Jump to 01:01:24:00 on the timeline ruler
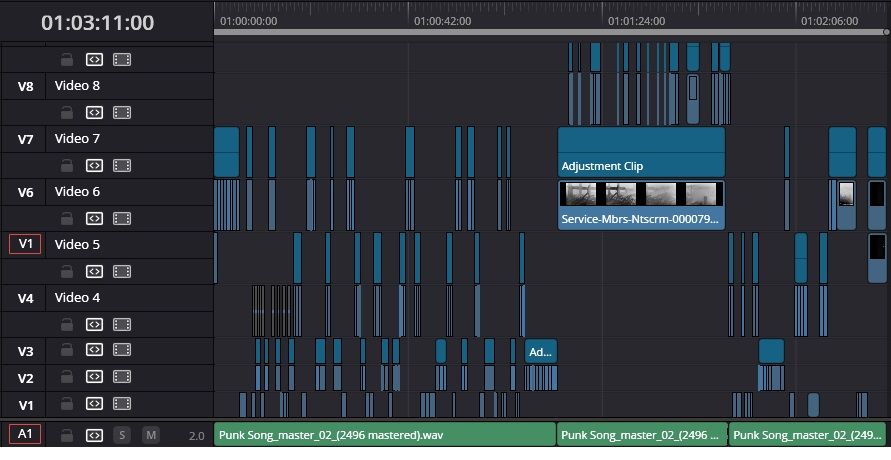Viewport: 891px width, 460px height. (636, 21)
